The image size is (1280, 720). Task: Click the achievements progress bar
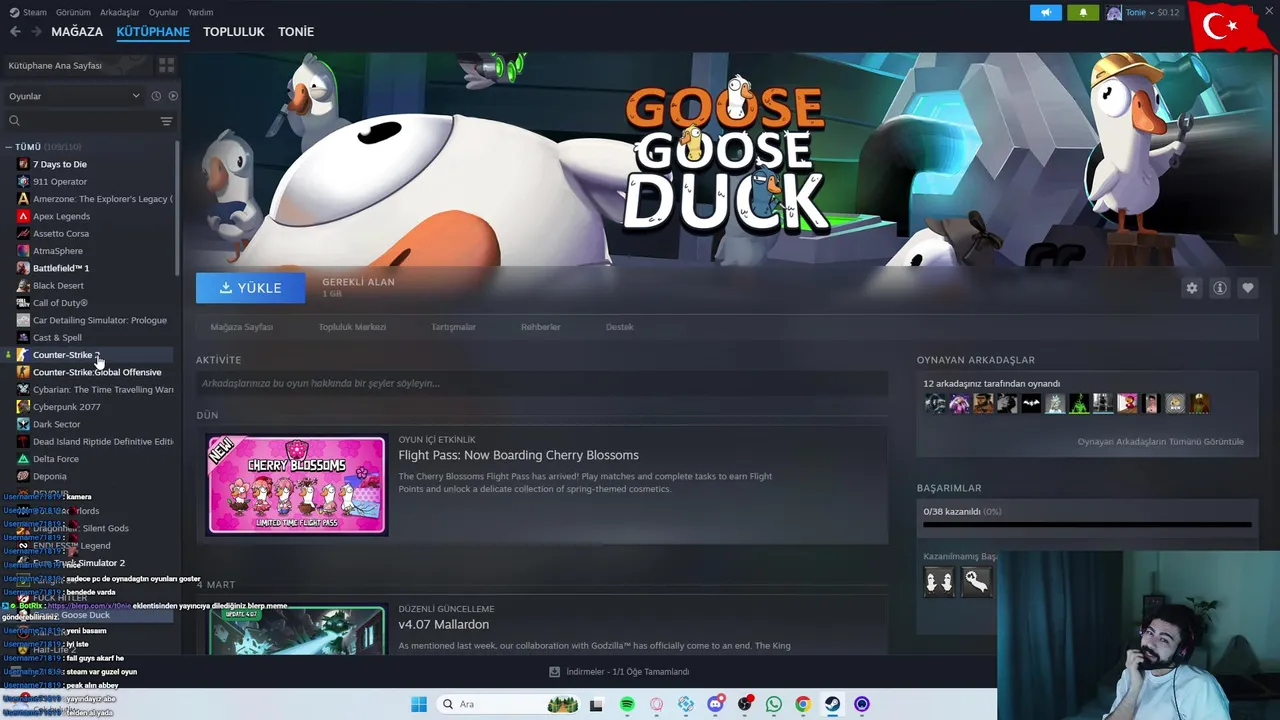[x=1087, y=524]
